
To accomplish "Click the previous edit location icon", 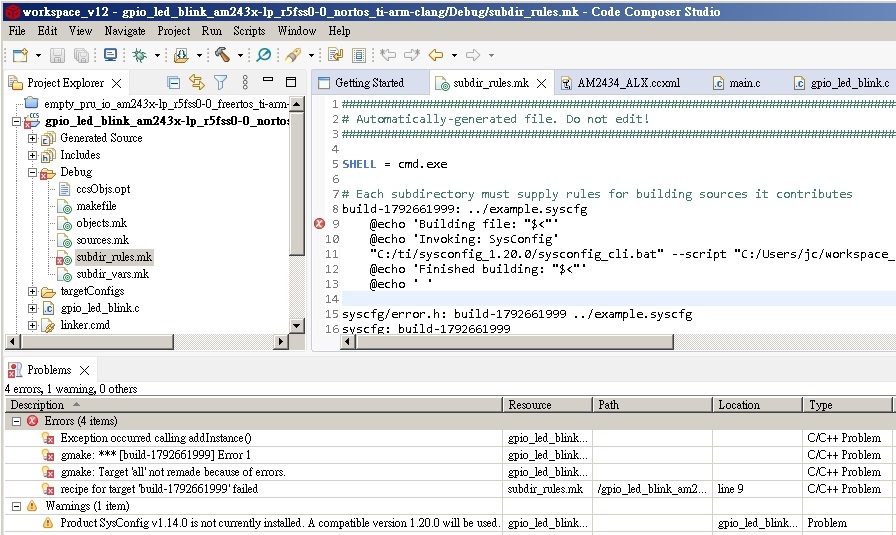I will tap(388, 55).
